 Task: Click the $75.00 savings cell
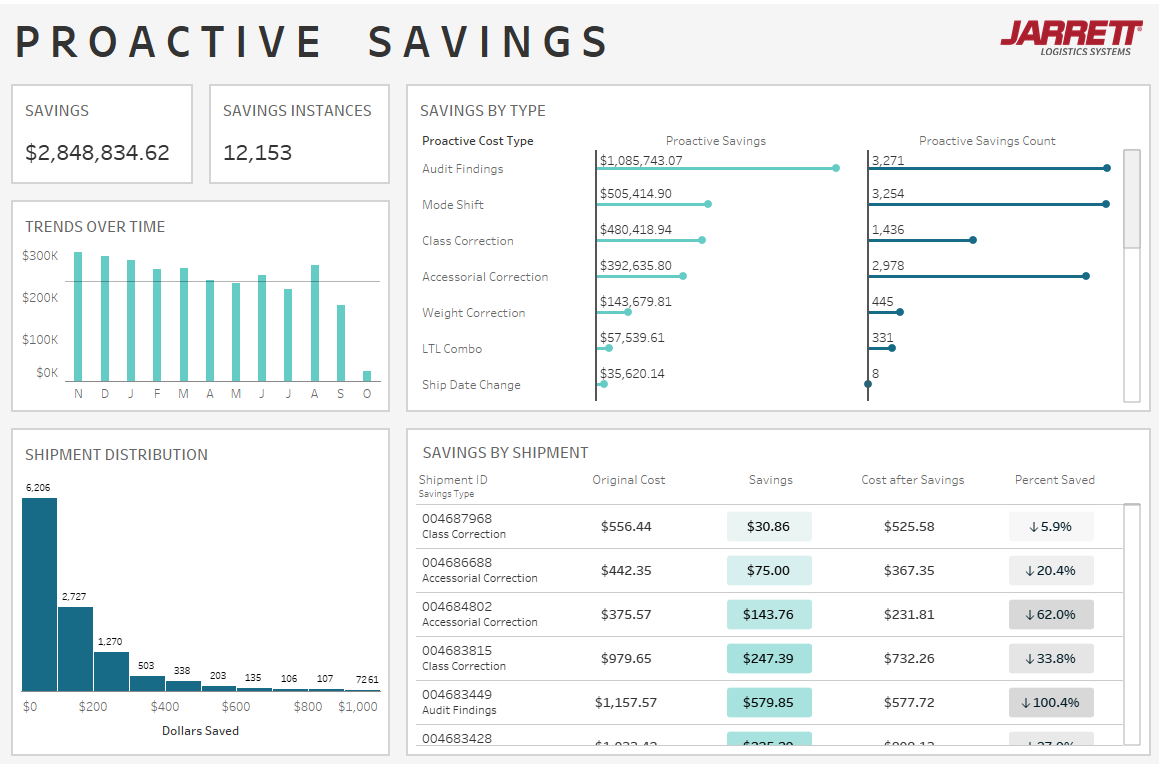(x=768, y=571)
